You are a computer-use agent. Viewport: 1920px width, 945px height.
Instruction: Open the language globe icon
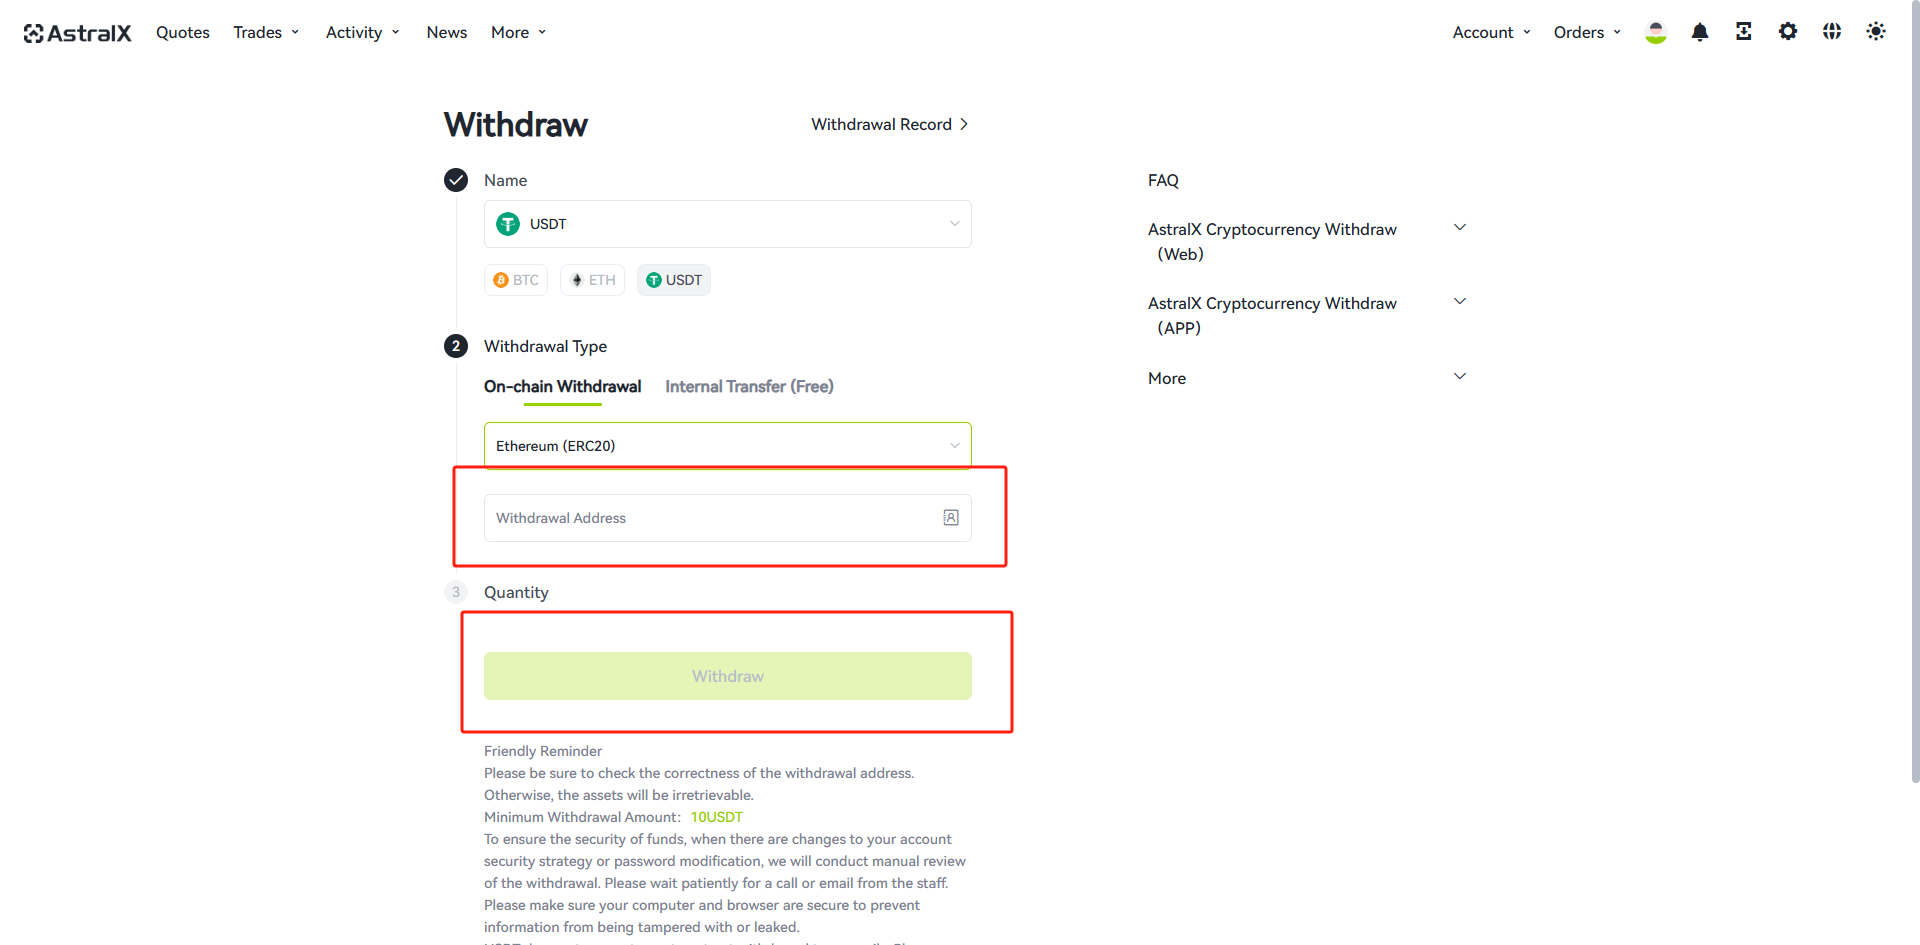coord(1831,32)
